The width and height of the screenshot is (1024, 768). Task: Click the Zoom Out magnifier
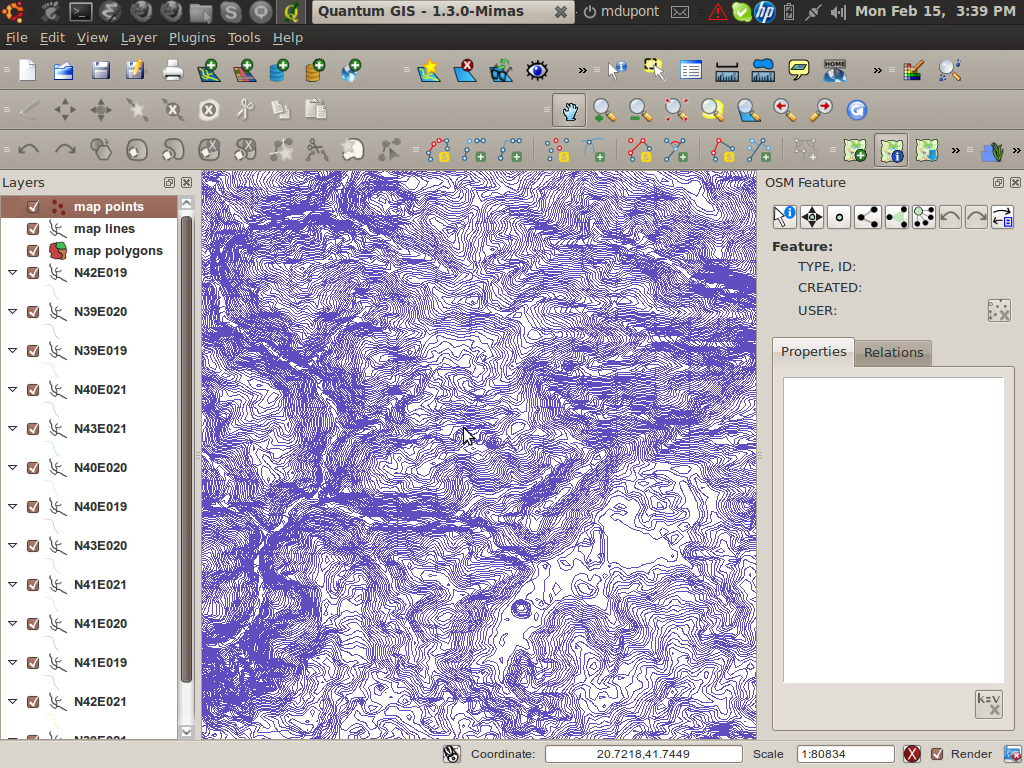pyautogui.click(x=639, y=110)
